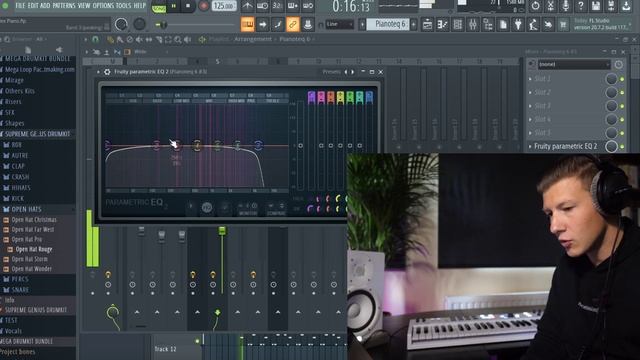640x360 pixels.
Task: Click the save project floppy icon
Action: 596,6
